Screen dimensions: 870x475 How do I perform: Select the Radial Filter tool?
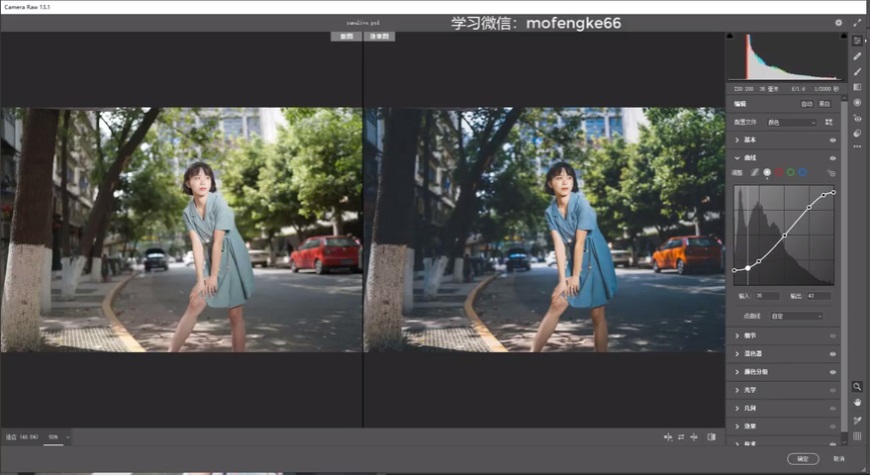click(x=857, y=103)
